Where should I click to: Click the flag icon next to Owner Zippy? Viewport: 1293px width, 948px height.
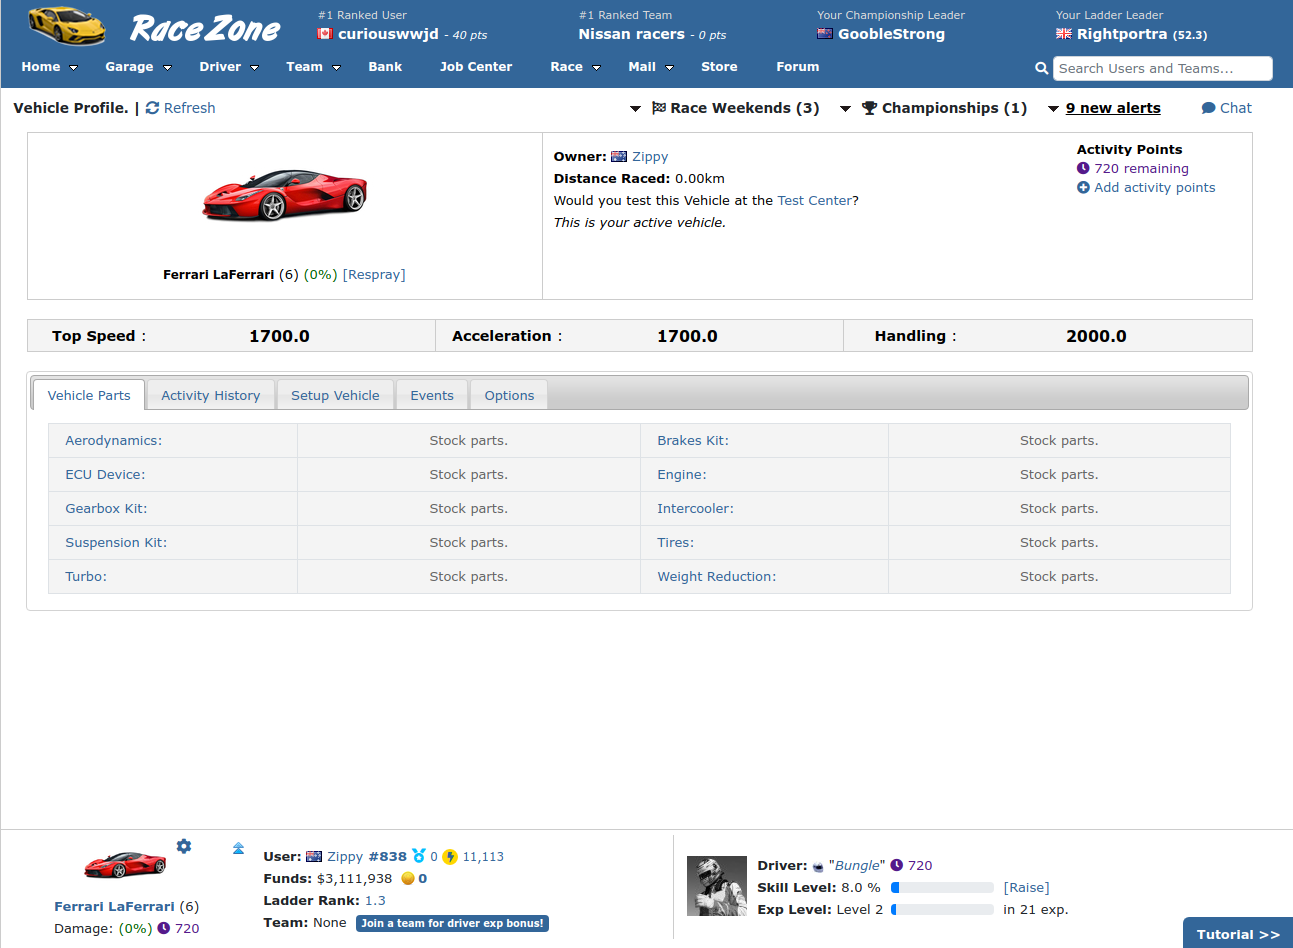click(x=619, y=156)
